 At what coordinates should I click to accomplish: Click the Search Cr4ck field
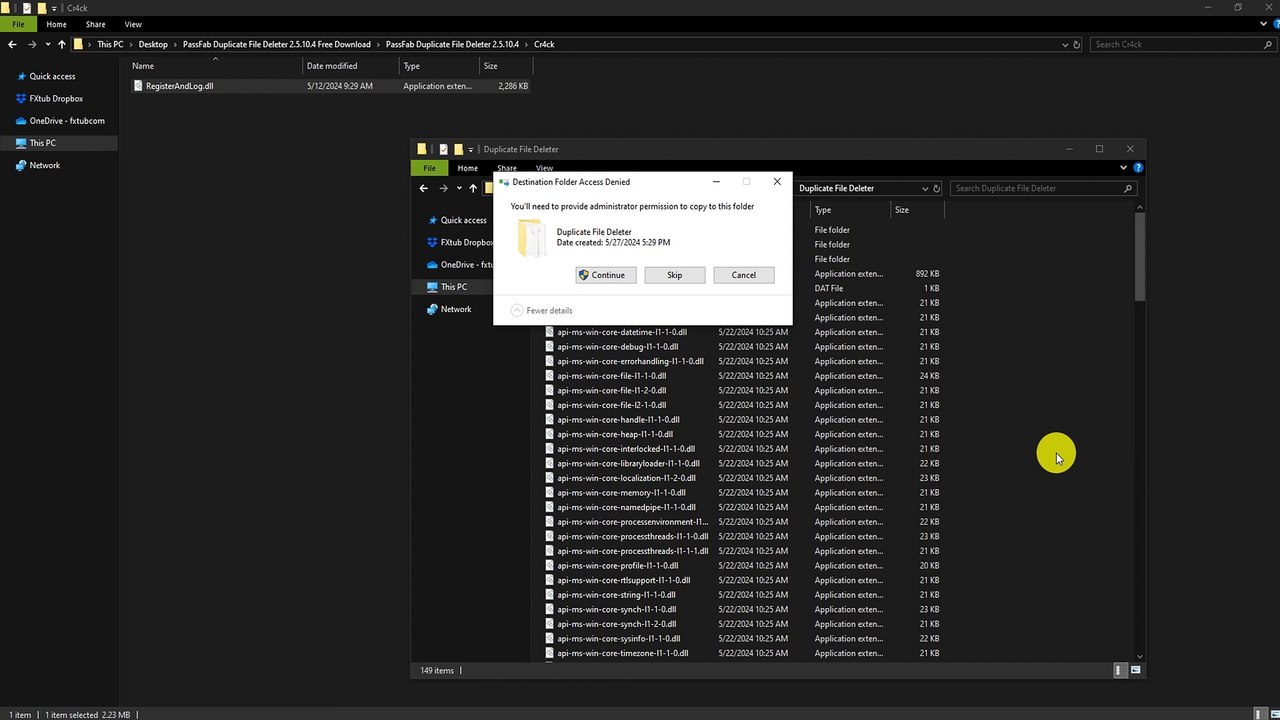[1181, 44]
